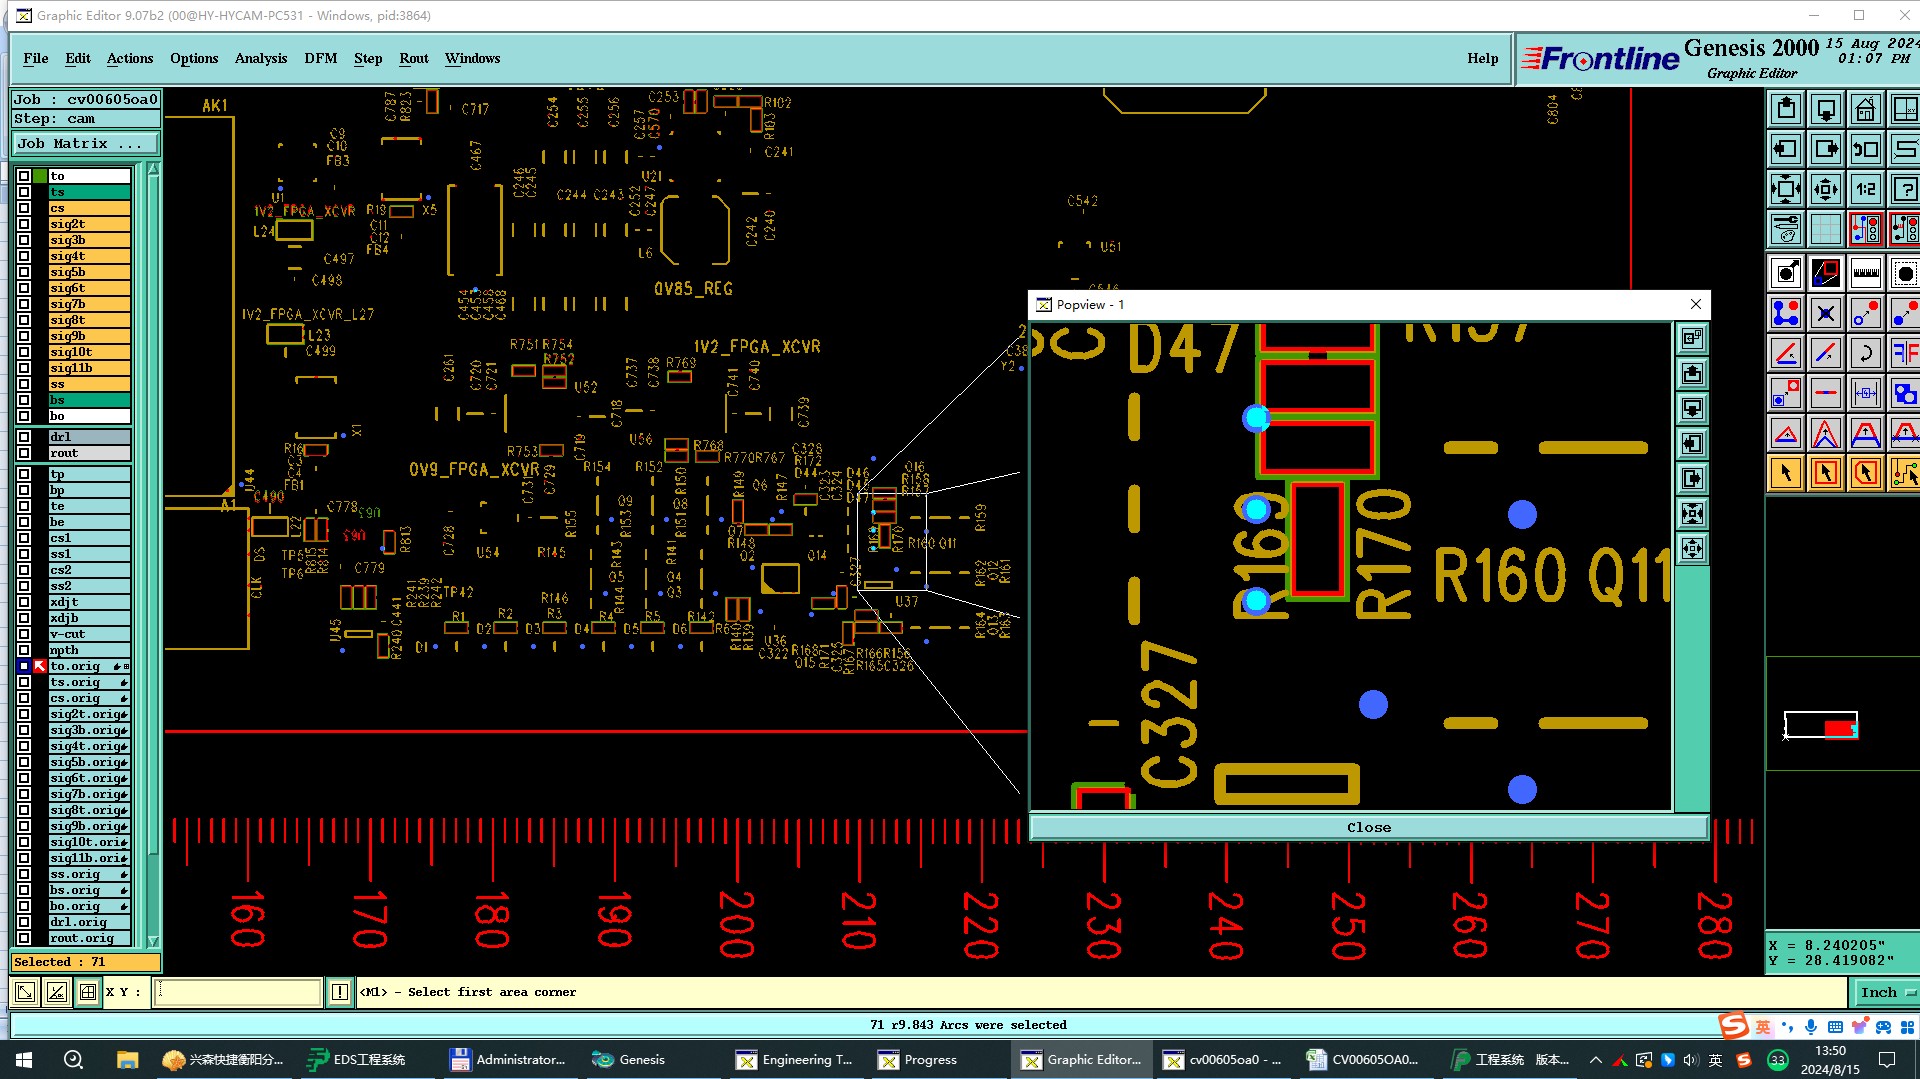Screen dimensions: 1920x1079
Task: Click the green color swatch beside layer 'to'
Action: pos(40,176)
